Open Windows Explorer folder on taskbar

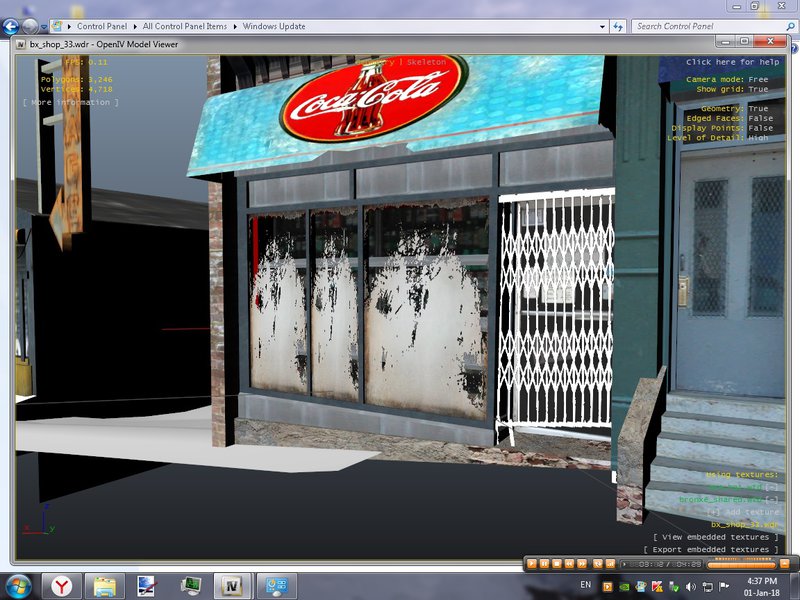(104, 586)
